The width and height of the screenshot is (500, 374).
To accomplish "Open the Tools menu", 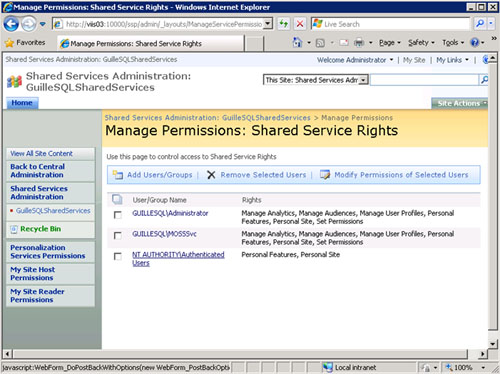I will (453, 43).
